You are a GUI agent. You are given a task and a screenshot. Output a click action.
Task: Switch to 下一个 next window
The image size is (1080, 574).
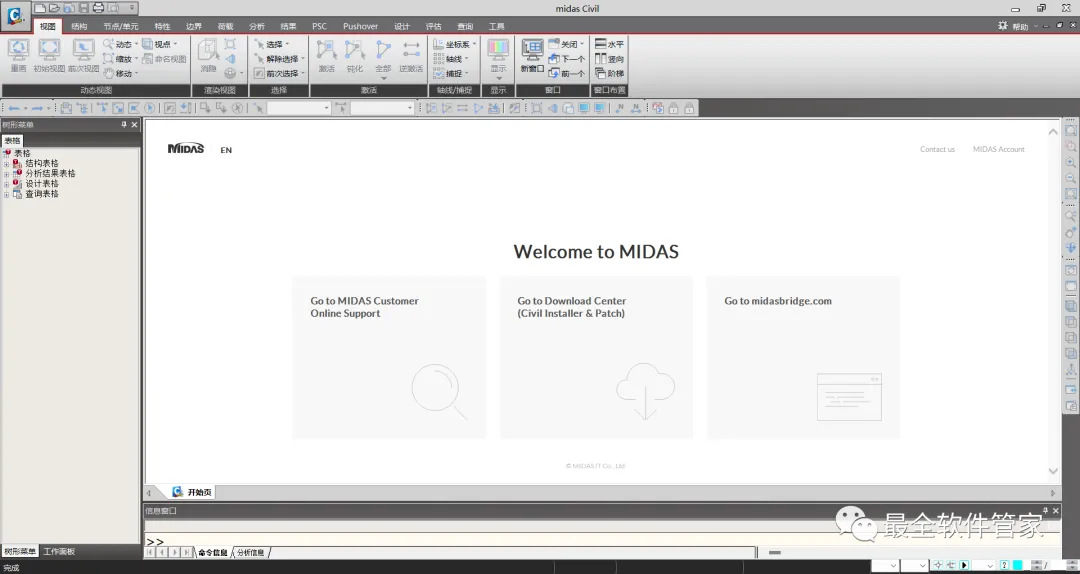pyautogui.click(x=567, y=59)
